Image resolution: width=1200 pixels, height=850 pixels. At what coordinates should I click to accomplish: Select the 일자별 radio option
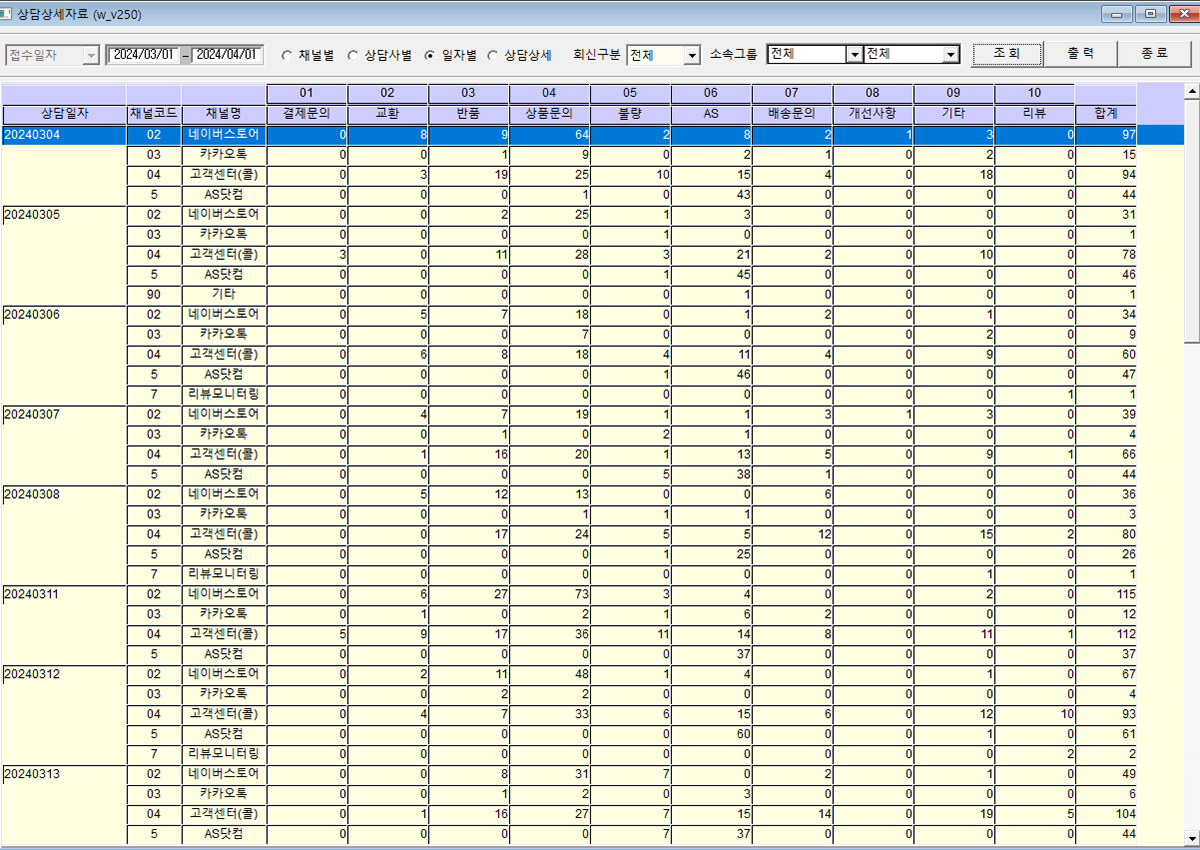pyautogui.click(x=430, y=55)
